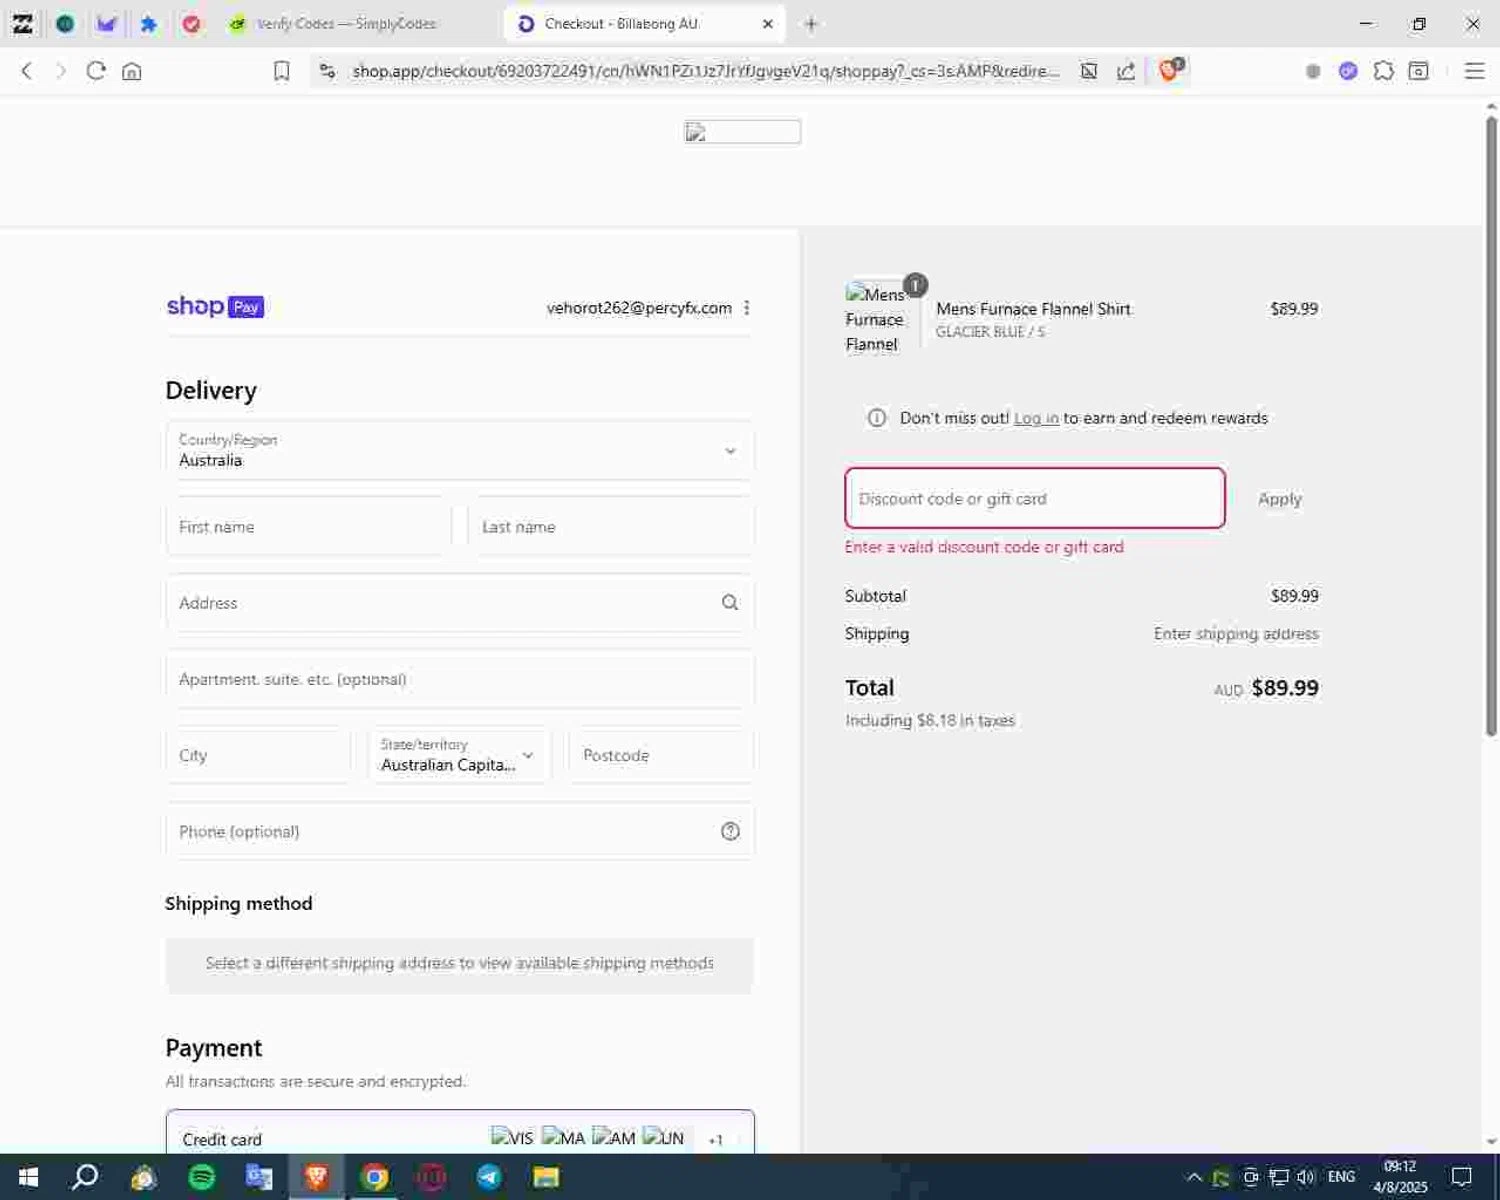Click the $89.99 total amount

coord(1285,688)
